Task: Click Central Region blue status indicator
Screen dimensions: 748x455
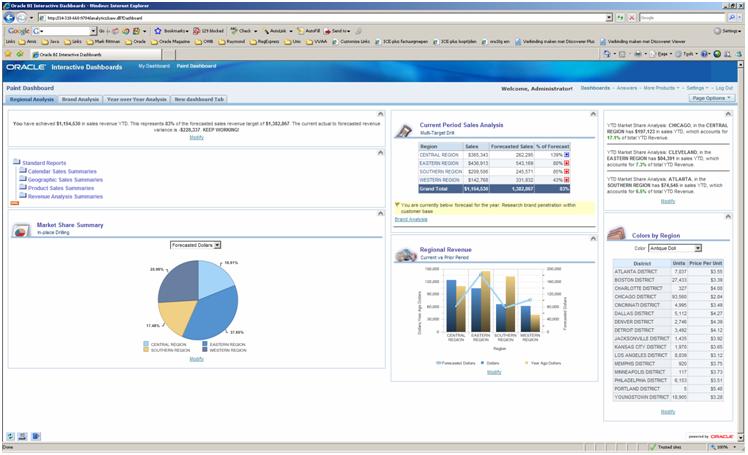Action: pyautogui.click(x=566, y=155)
